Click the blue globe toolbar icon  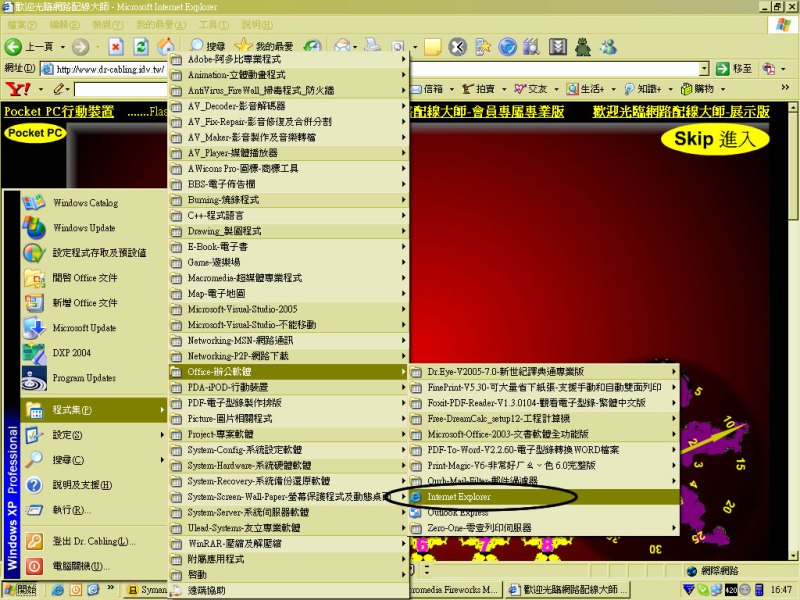pyautogui.click(x=507, y=47)
